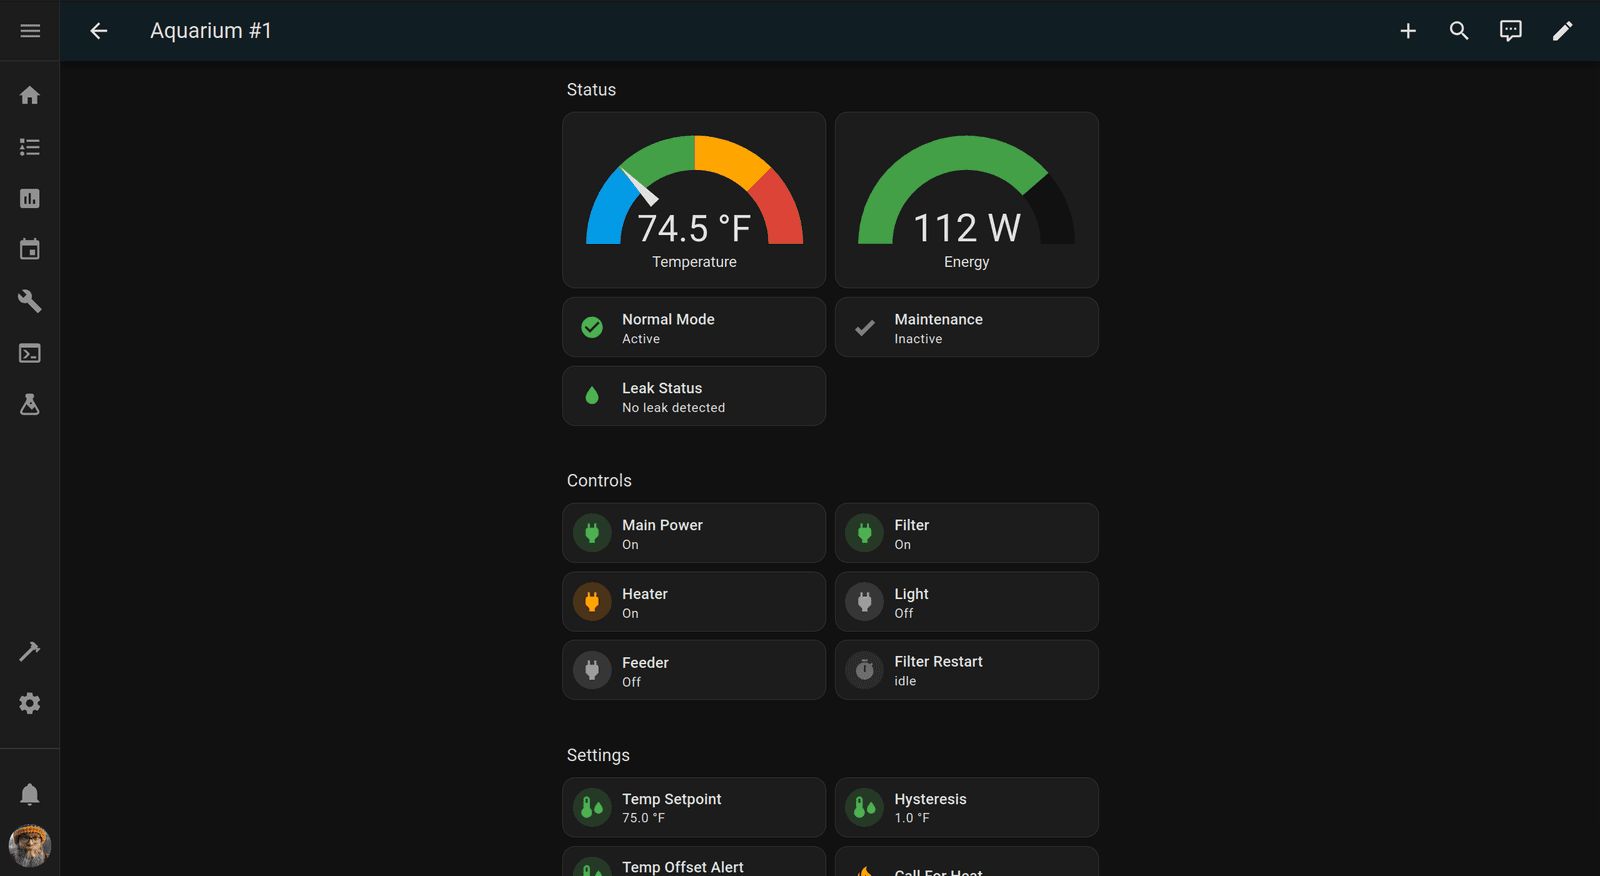Open the terminal icon in the sidebar
Image resolution: width=1600 pixels, height=876 pixels.
[x=30, y=353]
